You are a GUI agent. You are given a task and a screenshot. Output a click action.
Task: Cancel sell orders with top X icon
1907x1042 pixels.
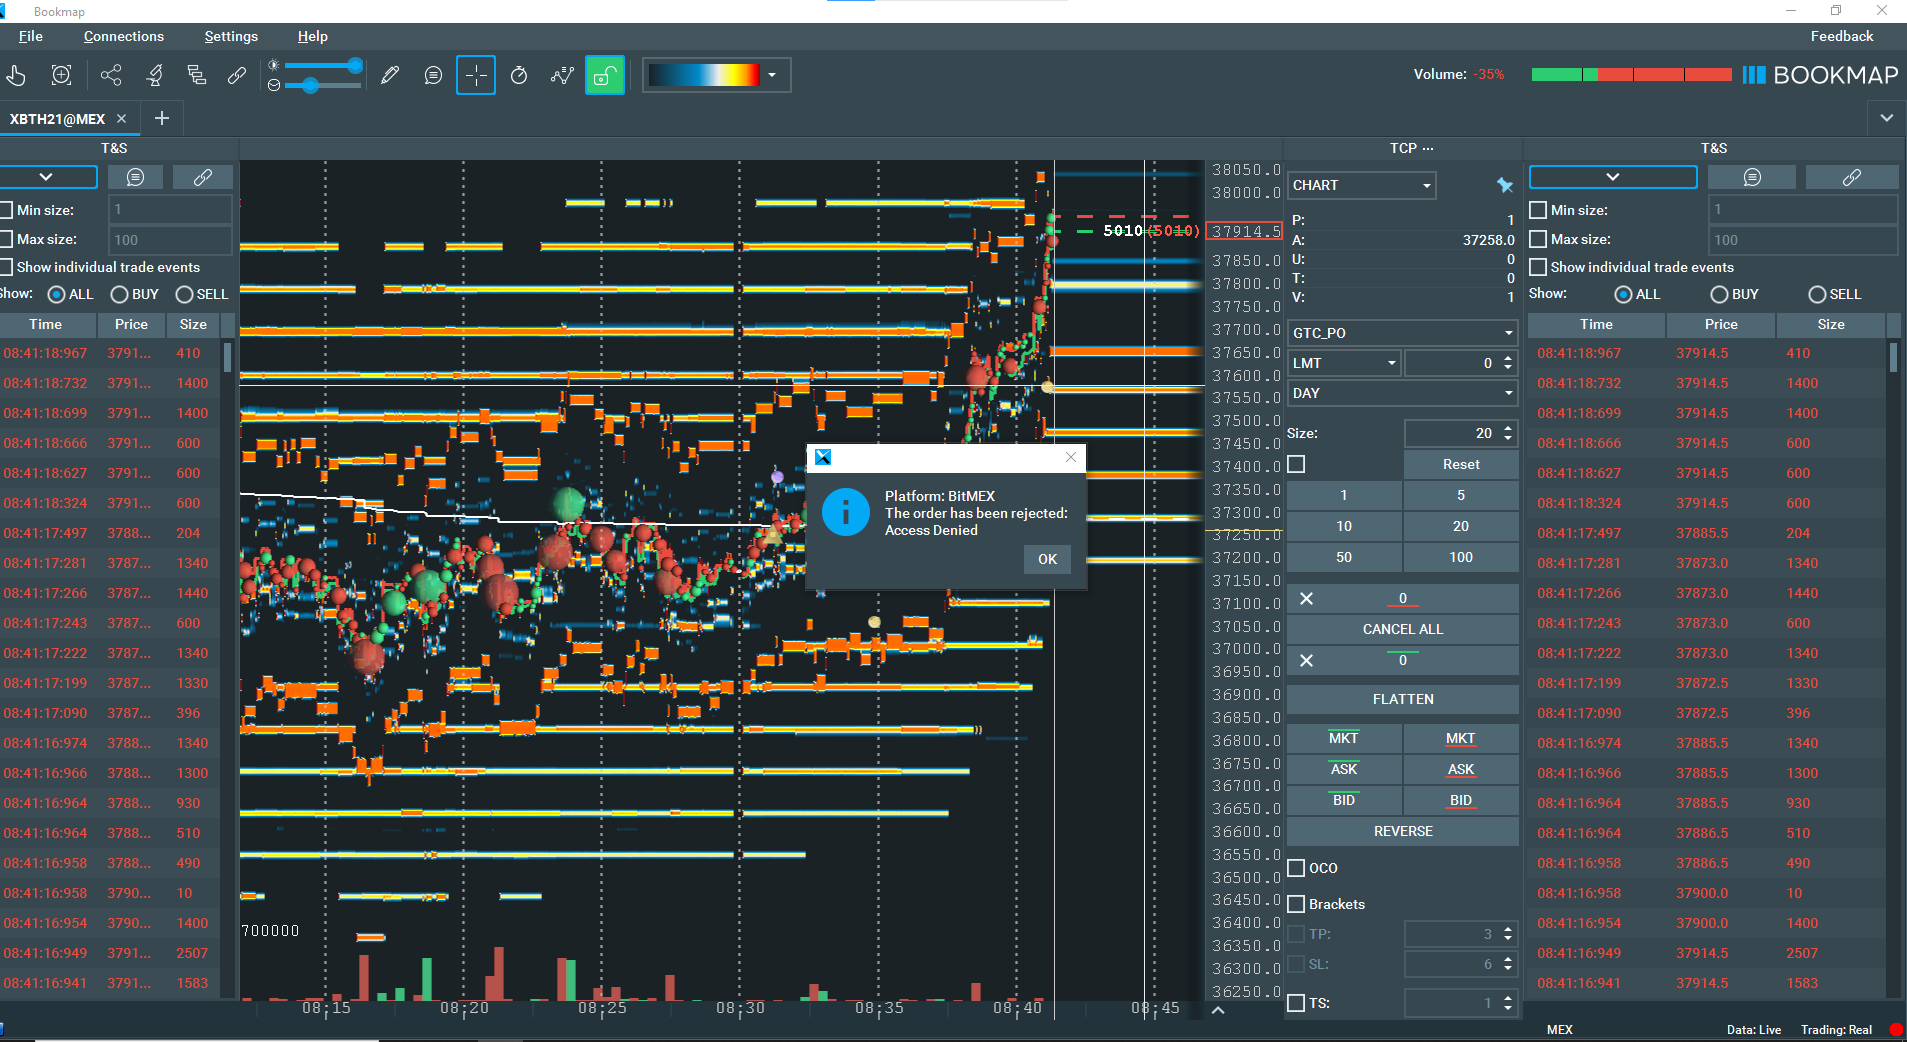click(1306, 599)
